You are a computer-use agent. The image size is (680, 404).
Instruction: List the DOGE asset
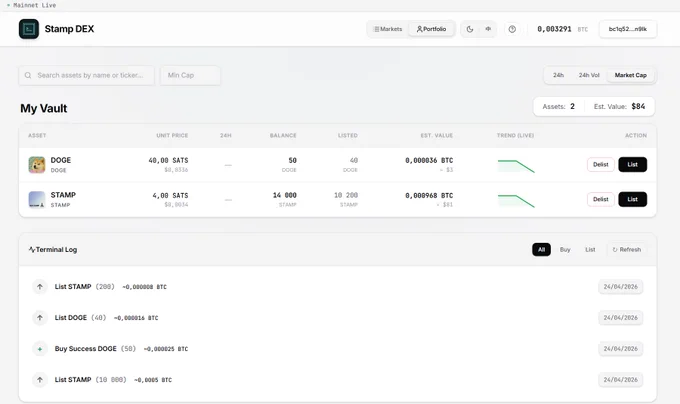click(x=632, y=165)
